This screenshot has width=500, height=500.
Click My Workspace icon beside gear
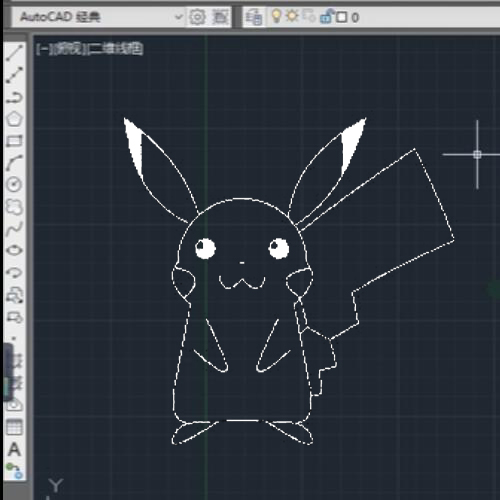[220, 17]
